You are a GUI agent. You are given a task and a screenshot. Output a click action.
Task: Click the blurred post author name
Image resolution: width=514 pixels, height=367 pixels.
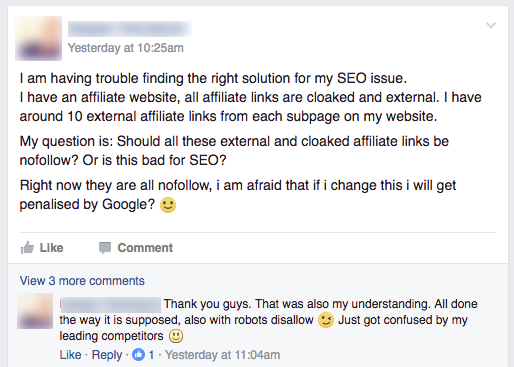click(x=130, y=29)
